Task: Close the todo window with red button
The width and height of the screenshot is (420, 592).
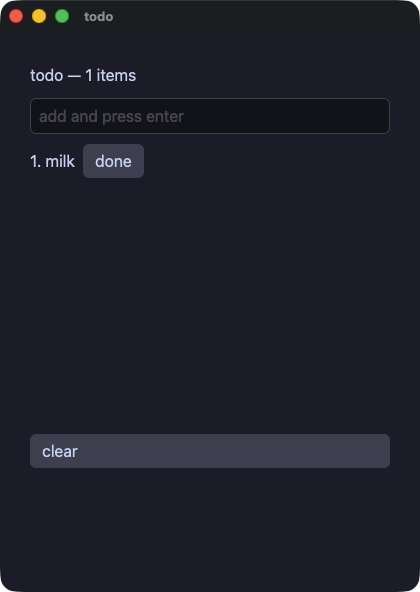Action: [x=16, y=16]
